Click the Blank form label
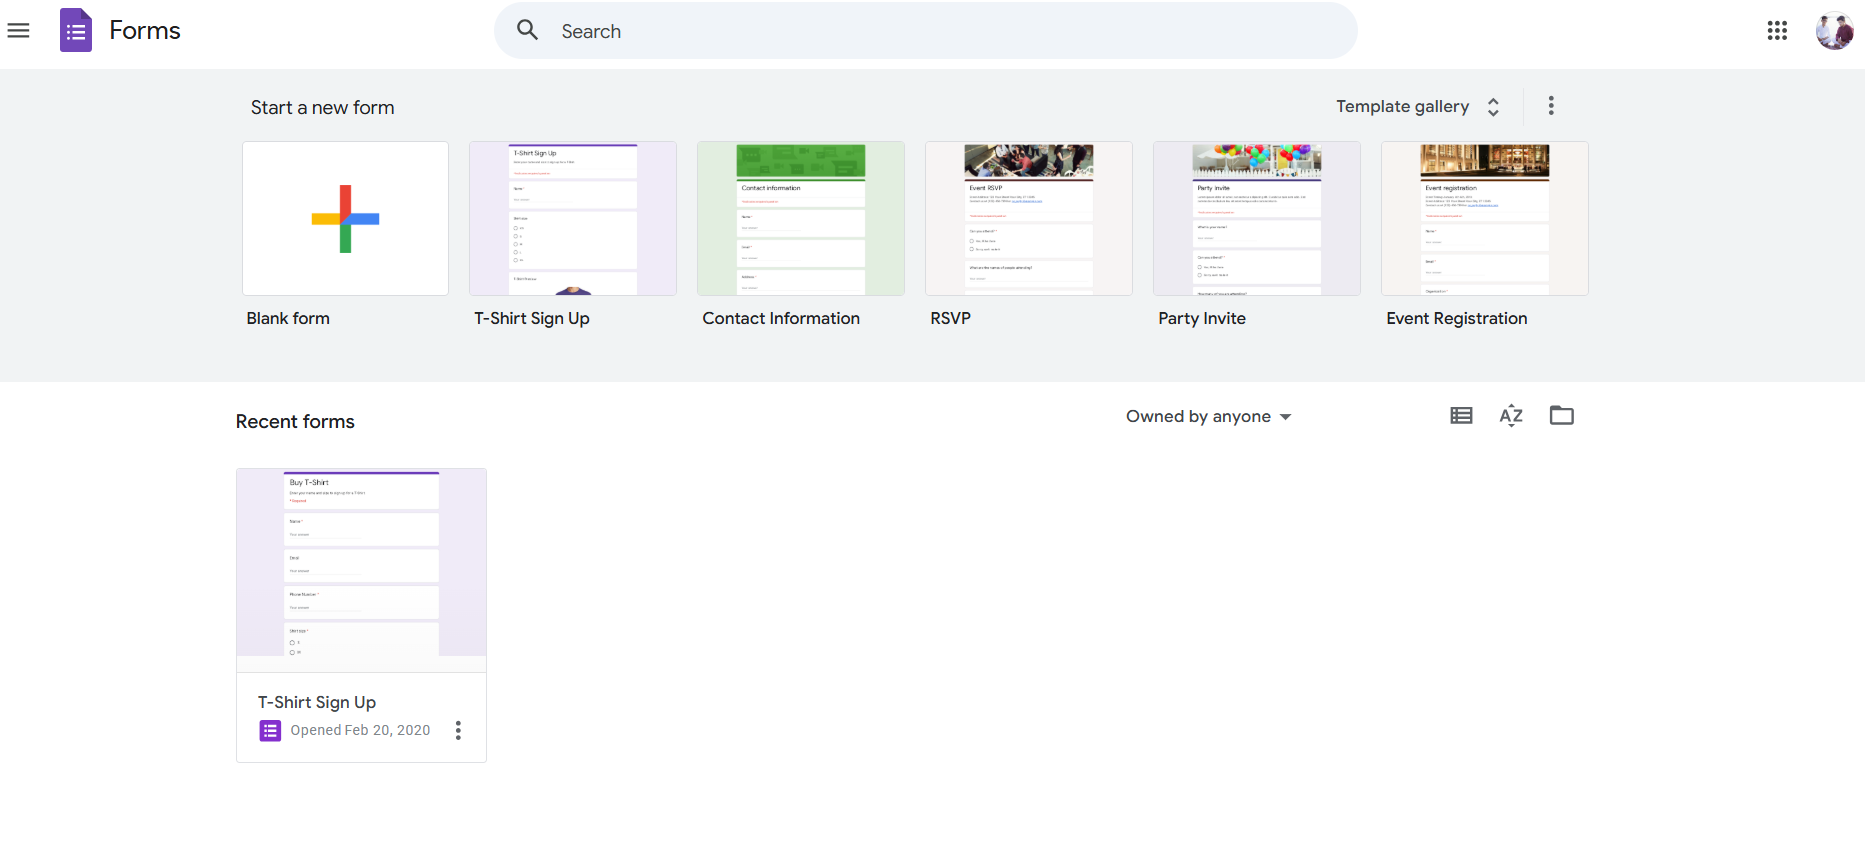Viewport: 1865px width, 851px height. click(288, 318)
